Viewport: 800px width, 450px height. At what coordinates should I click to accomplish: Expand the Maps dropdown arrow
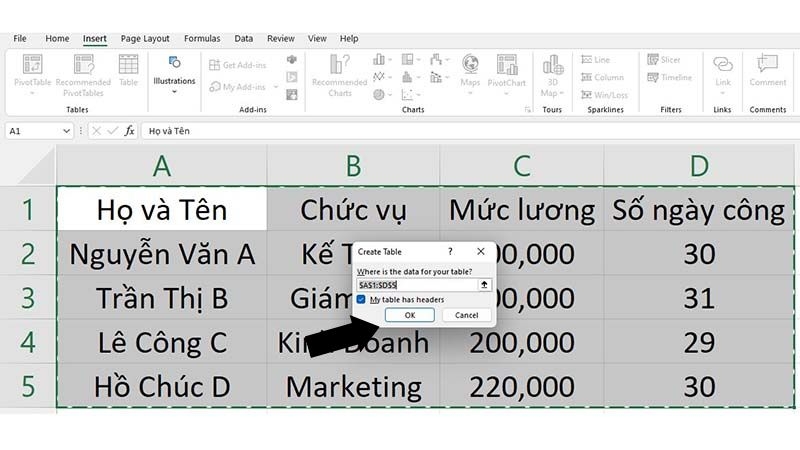470,93
